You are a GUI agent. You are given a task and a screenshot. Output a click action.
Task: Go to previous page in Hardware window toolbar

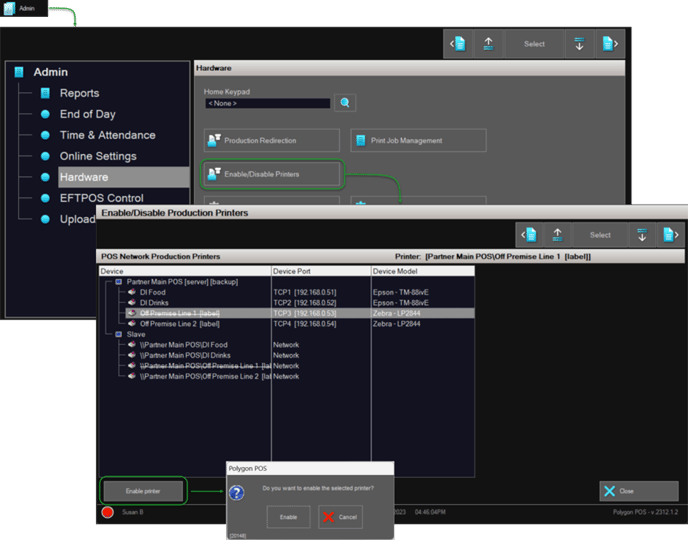[458, 44]
